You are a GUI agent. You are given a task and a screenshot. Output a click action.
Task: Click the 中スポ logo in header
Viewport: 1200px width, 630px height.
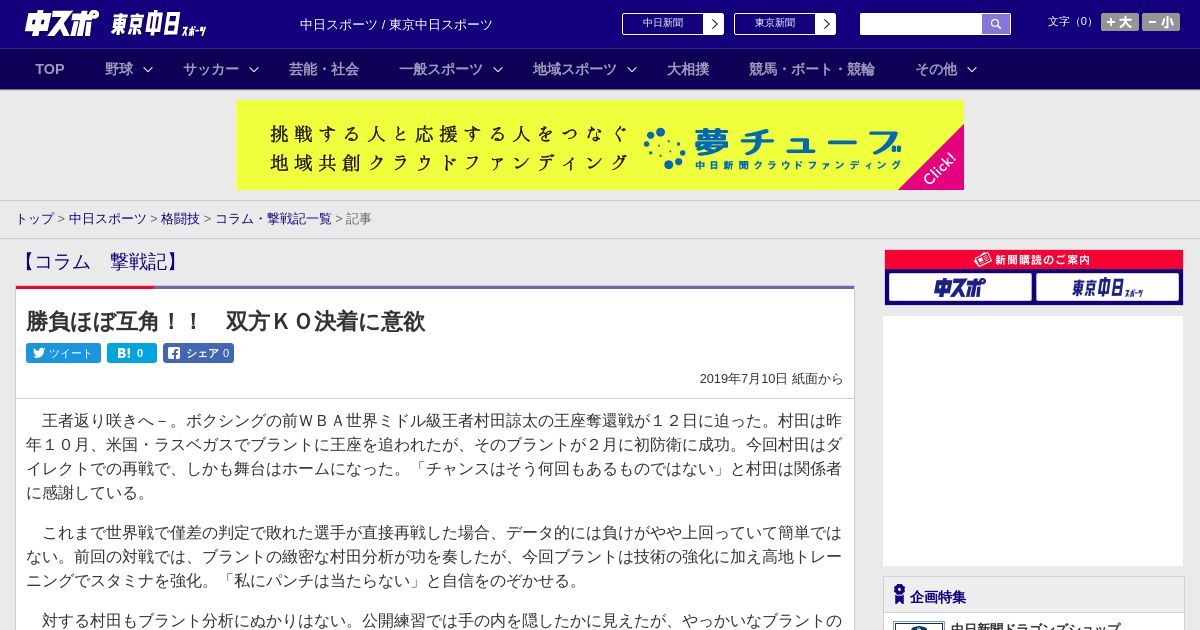[x=61, y=23]
